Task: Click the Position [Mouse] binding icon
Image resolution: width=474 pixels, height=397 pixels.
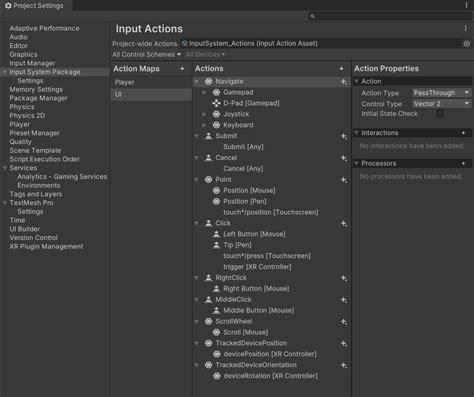Action: tap(216, 191)
